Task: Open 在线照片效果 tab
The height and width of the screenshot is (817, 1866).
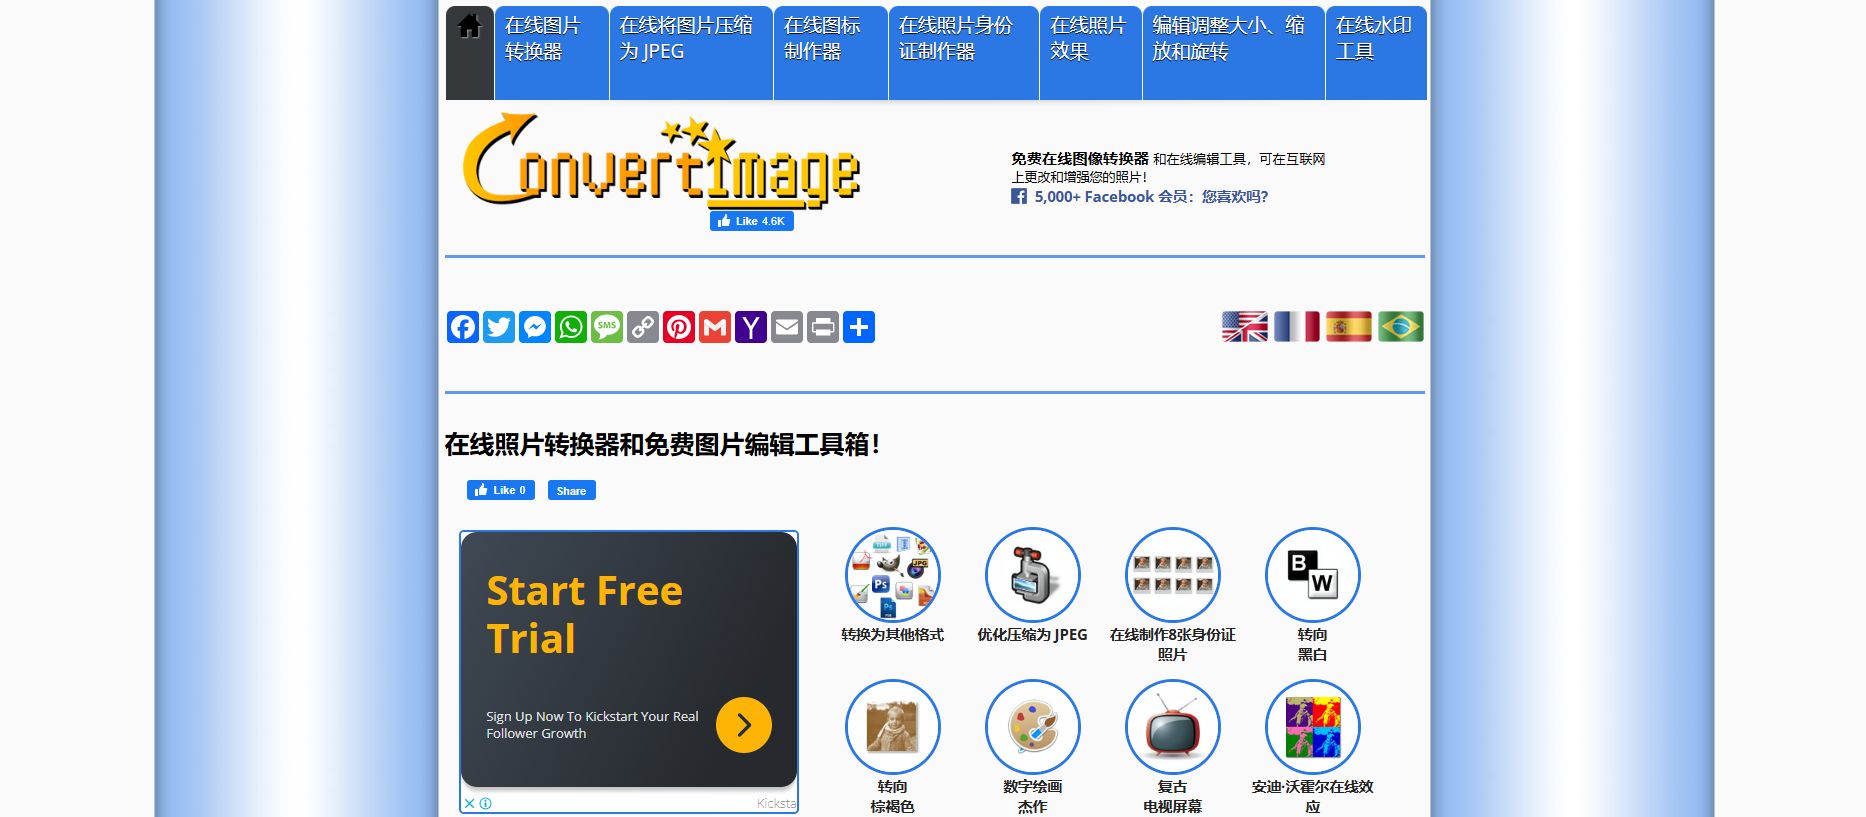Action: (x=1091, y=52)
